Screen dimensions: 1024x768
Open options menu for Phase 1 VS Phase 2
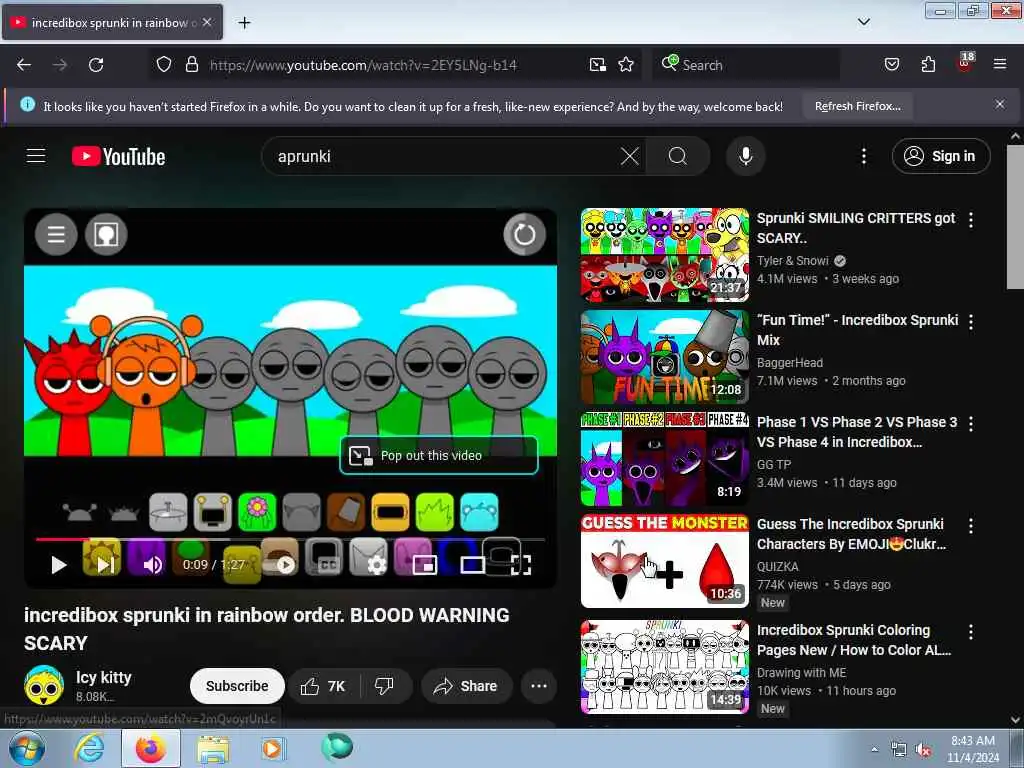(x=971, y=424)
